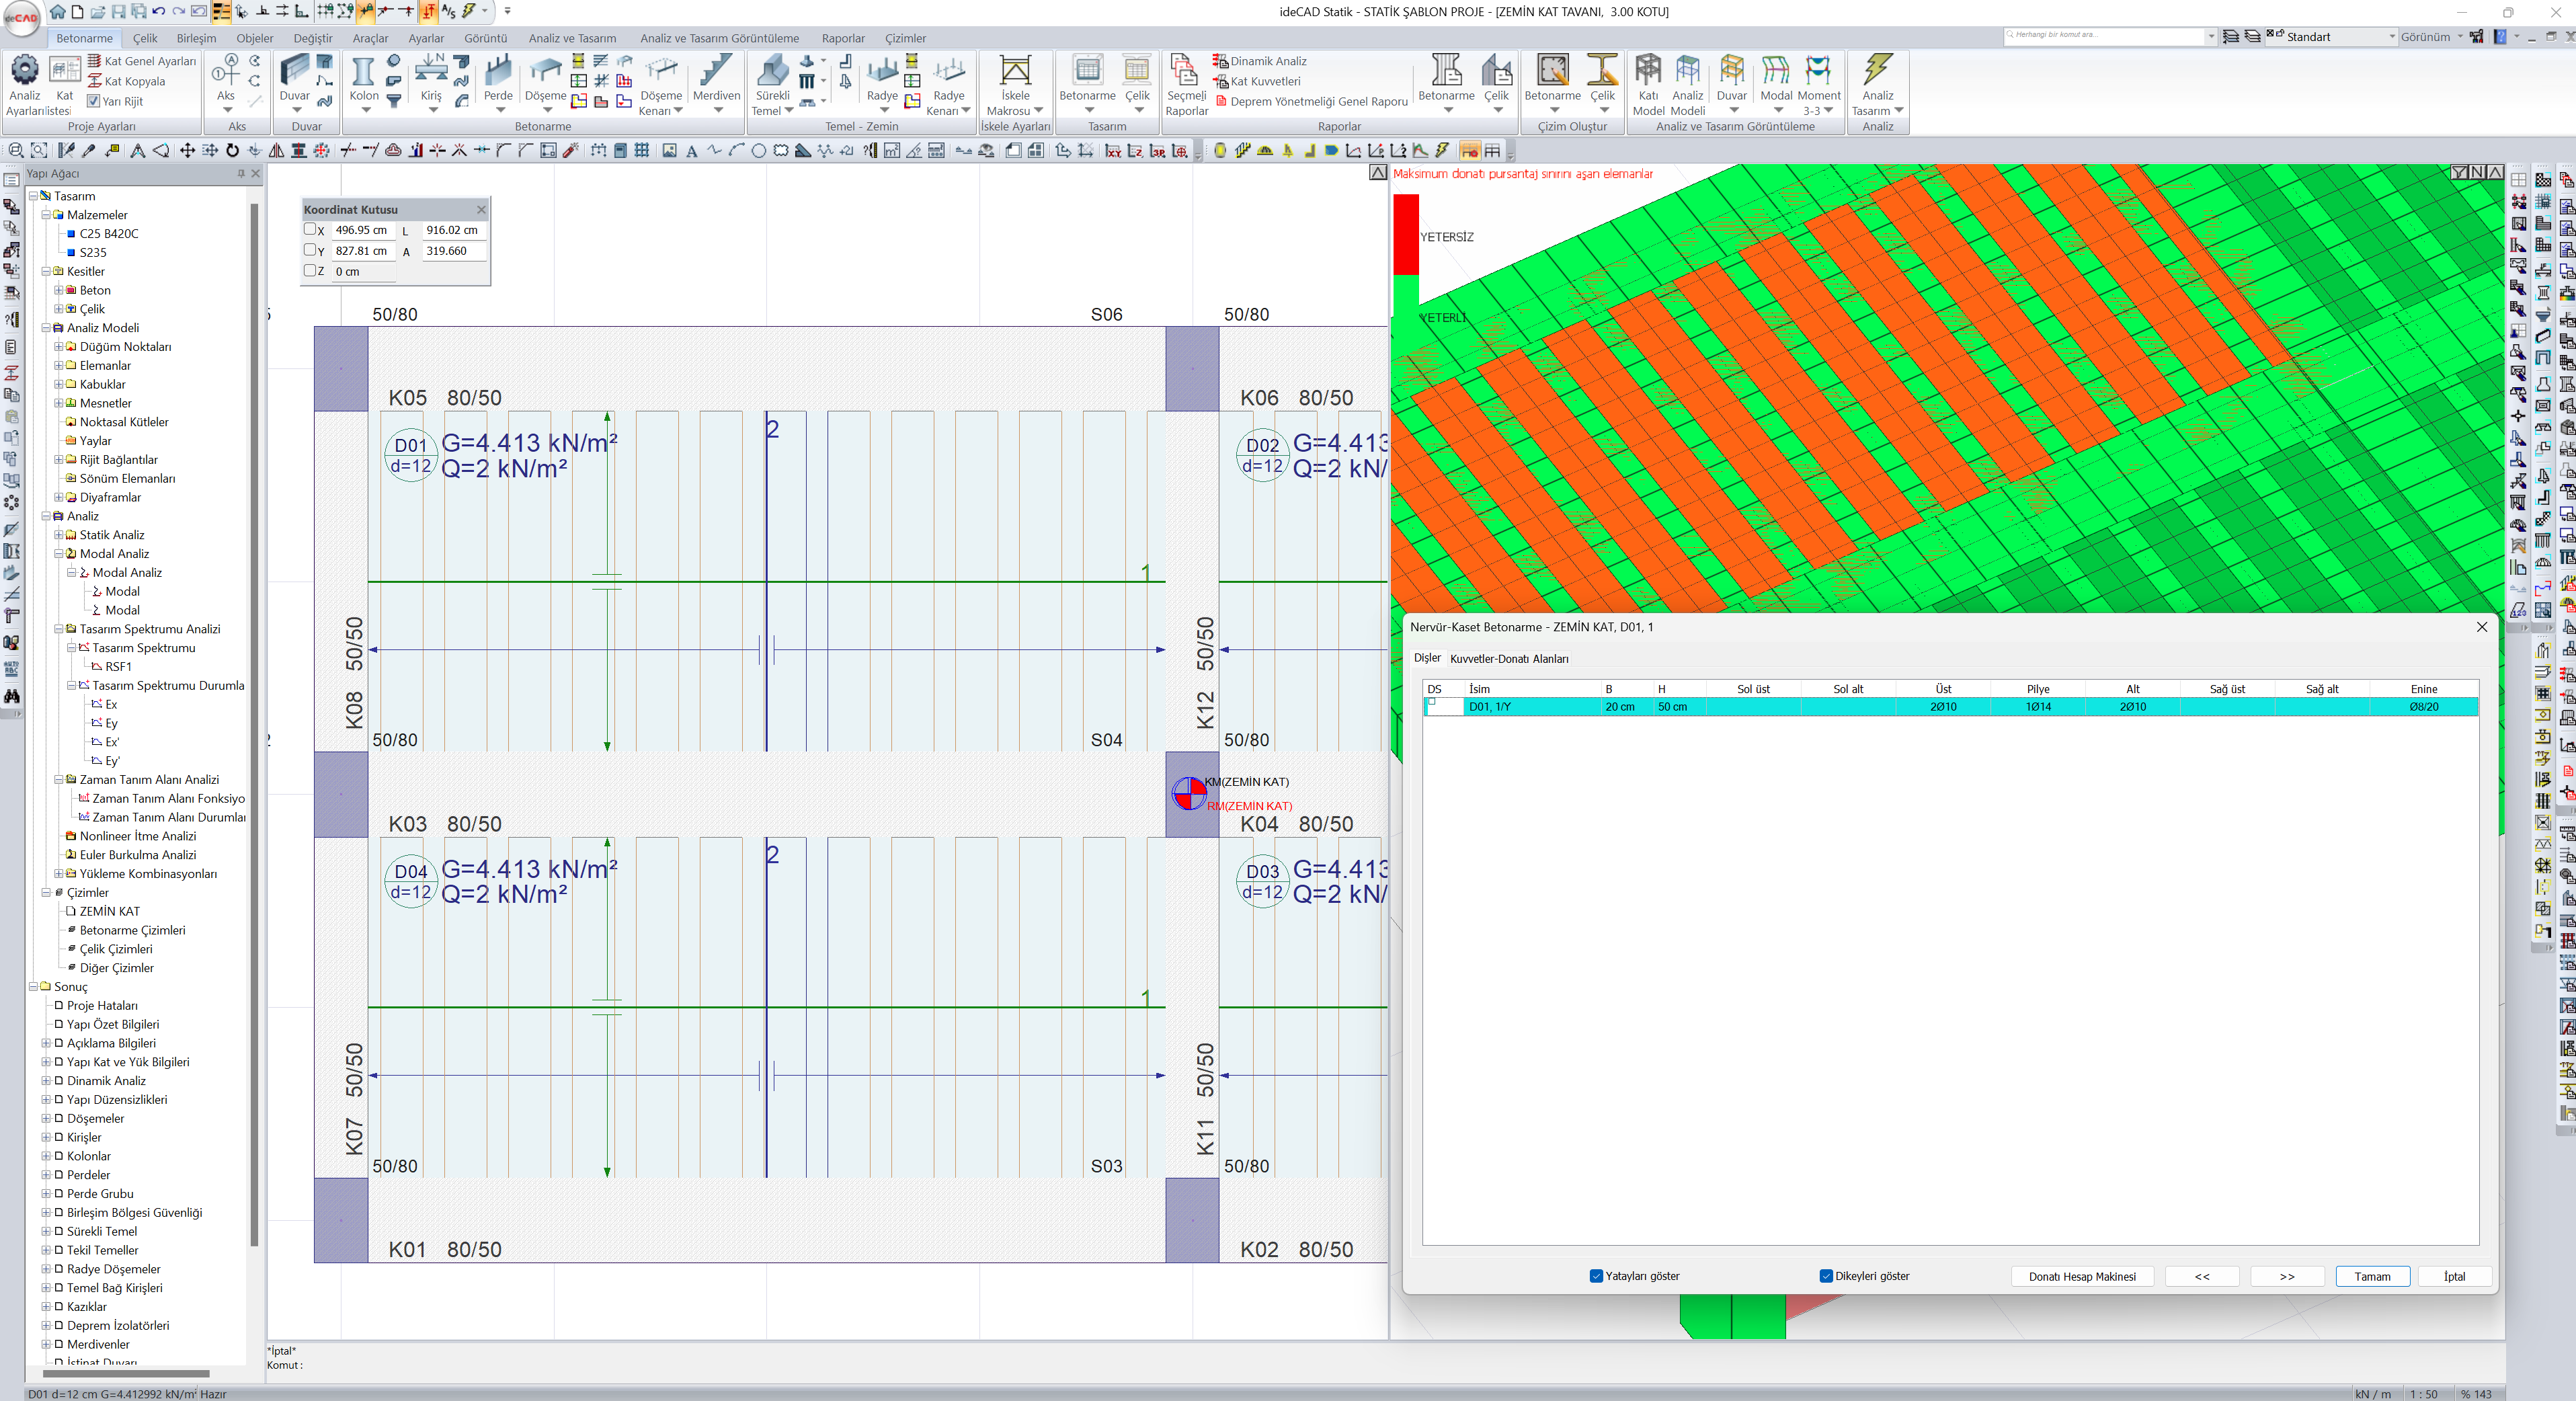Image resolution: width=2576 pixels, height=1401 pixels.
Task: Open the Standart style dropdown
Action: pyautogui.click(x=2392, y=37)
